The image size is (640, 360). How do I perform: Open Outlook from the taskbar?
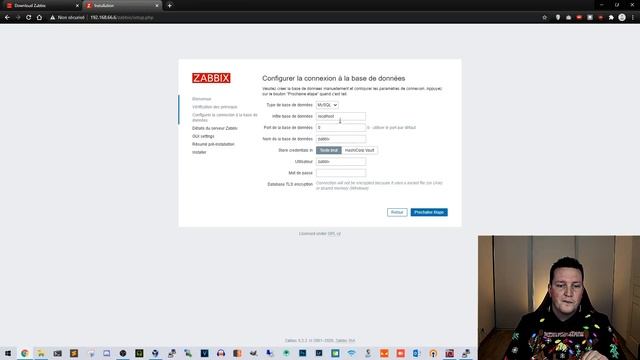click(416, 353)
